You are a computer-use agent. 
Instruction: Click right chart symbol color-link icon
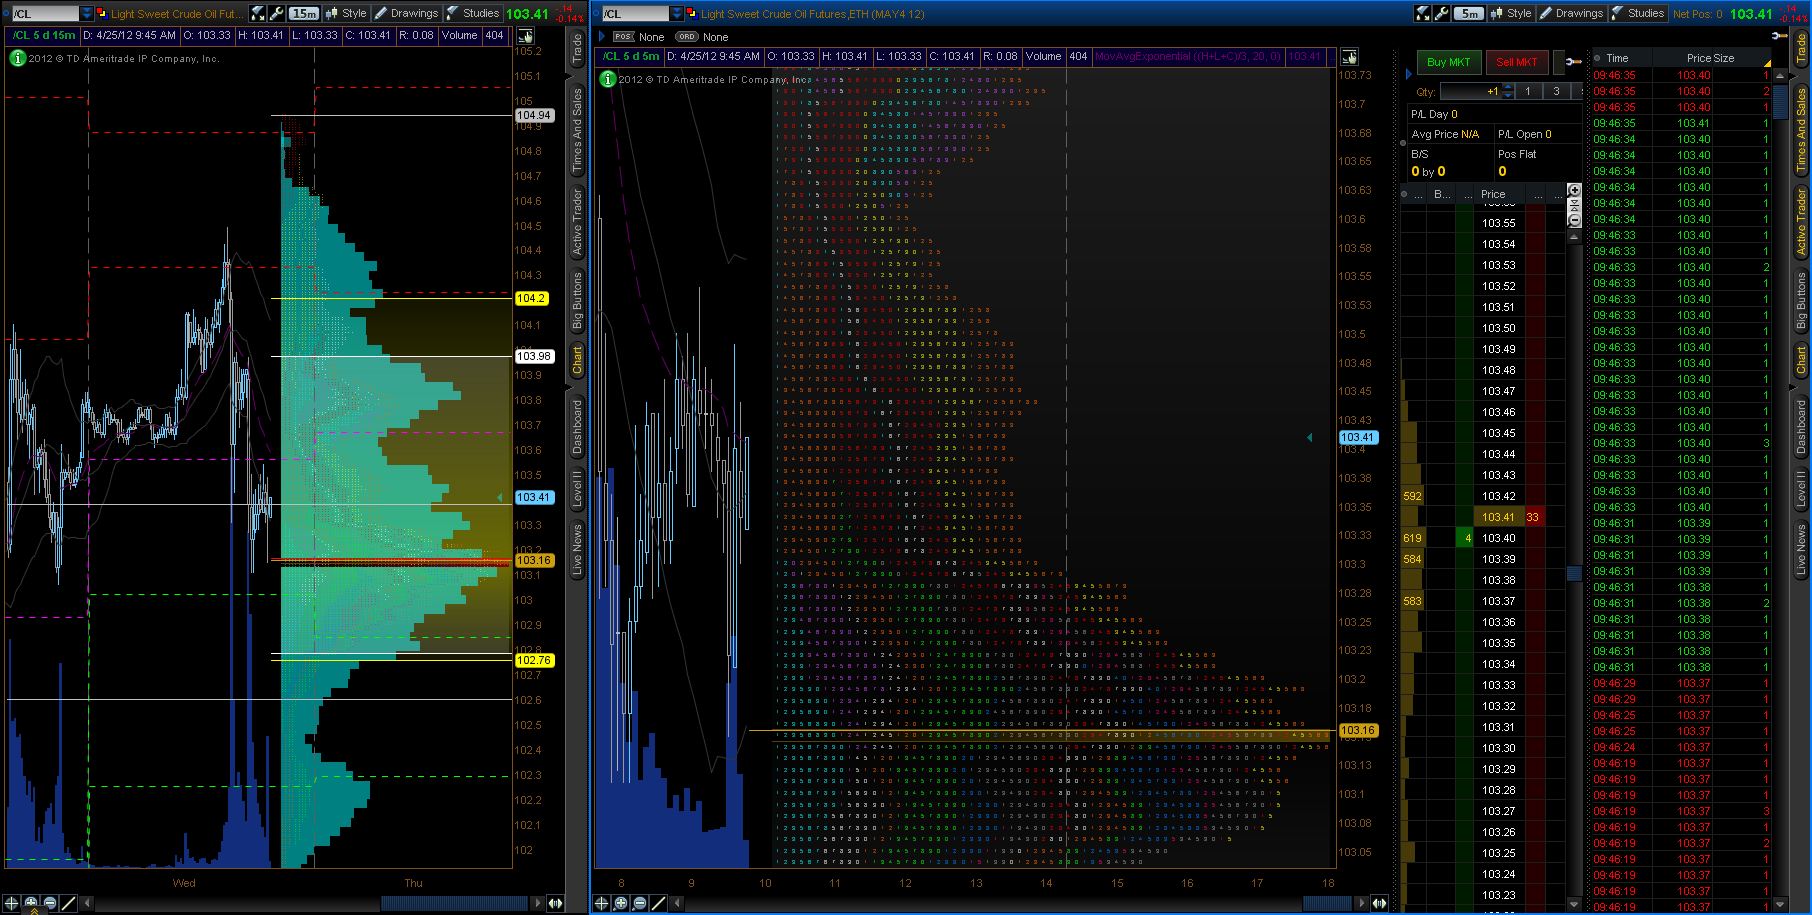(x=691, y=13)
